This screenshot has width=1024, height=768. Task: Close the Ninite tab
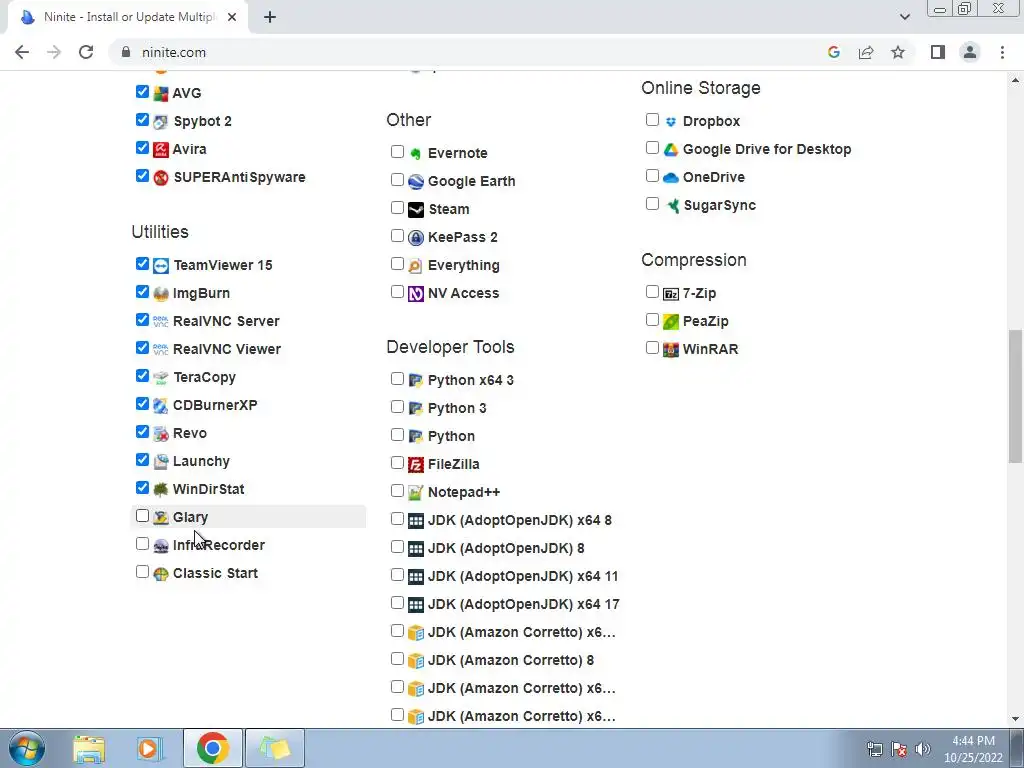tap(232, 17)
